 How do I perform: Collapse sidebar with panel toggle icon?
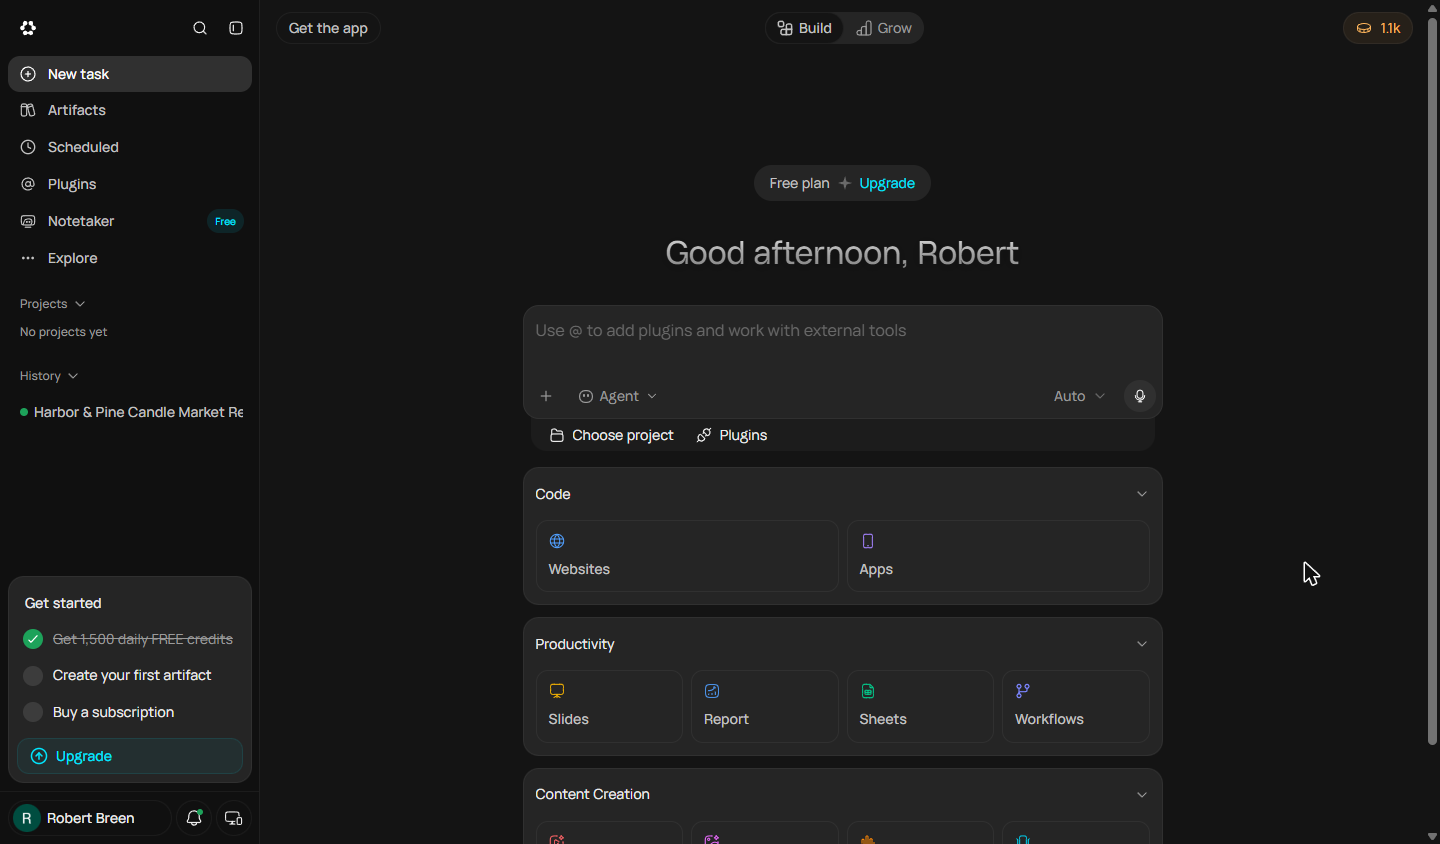point(236,28)
